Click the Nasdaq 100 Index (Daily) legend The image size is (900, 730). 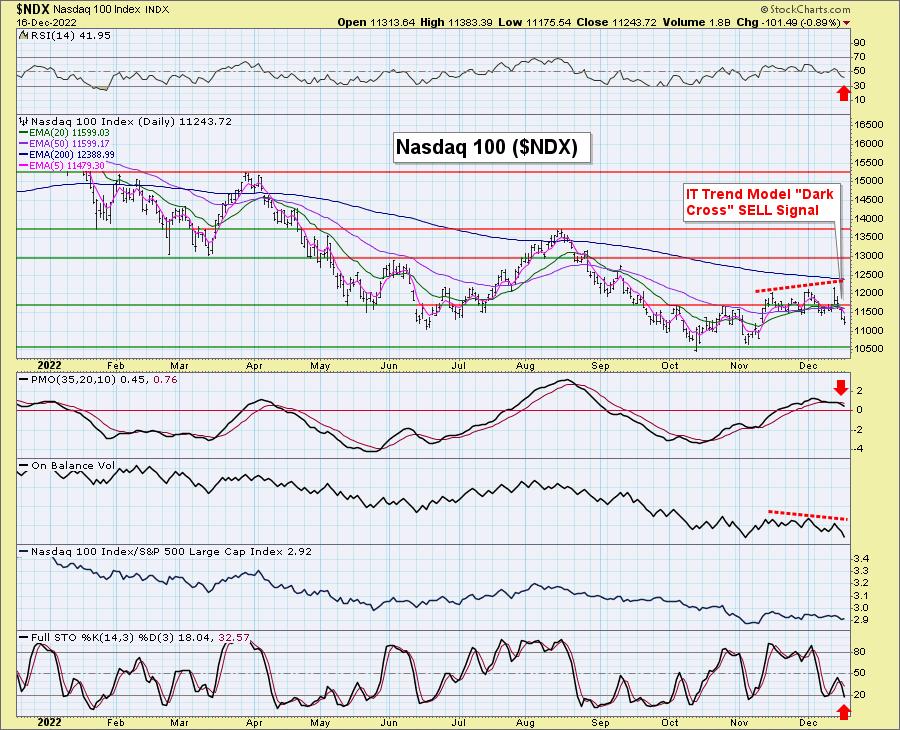click(131, 122)
